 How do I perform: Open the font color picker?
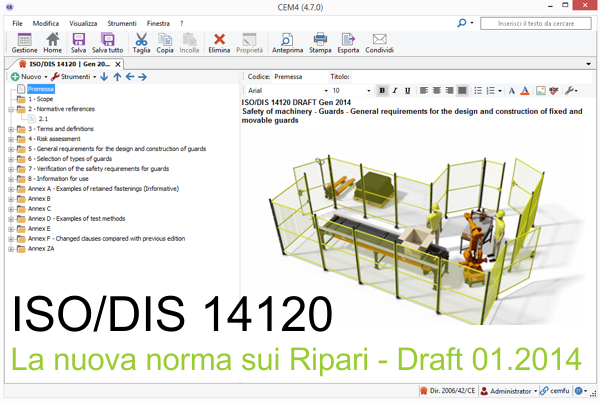525,90
